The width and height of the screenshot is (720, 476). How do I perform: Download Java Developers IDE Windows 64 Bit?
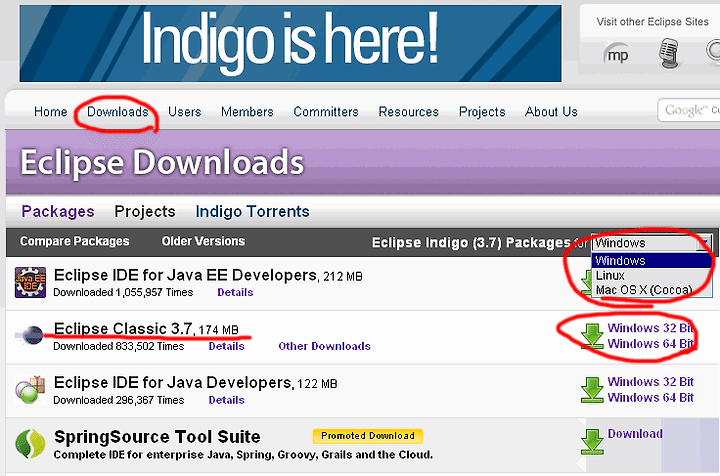click(x=650, y=397)
